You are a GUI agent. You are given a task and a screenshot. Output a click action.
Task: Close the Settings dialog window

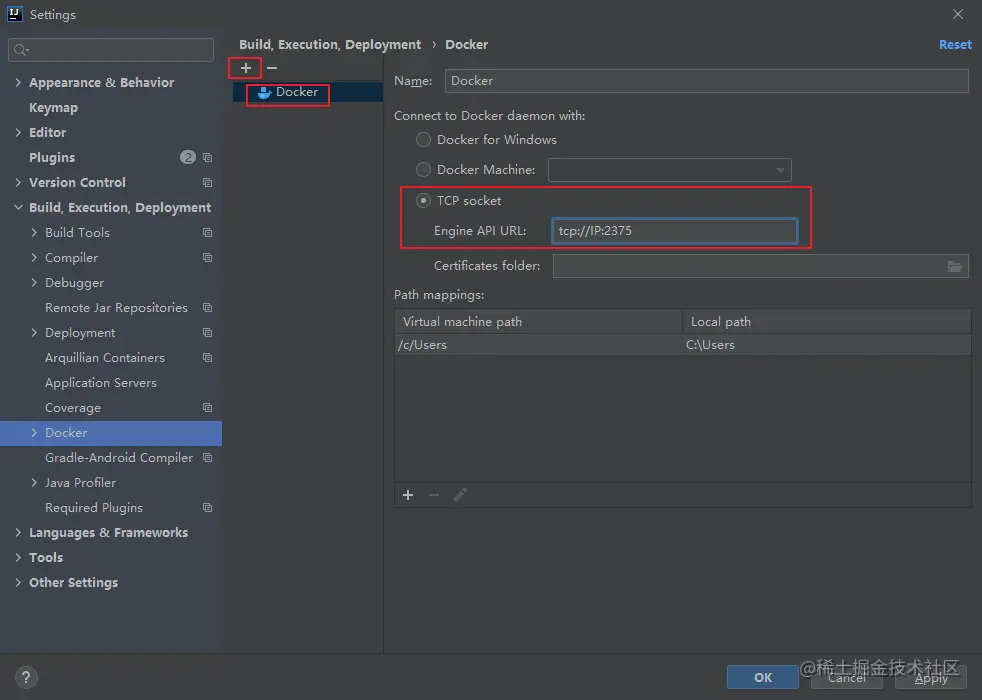(958, 14)
